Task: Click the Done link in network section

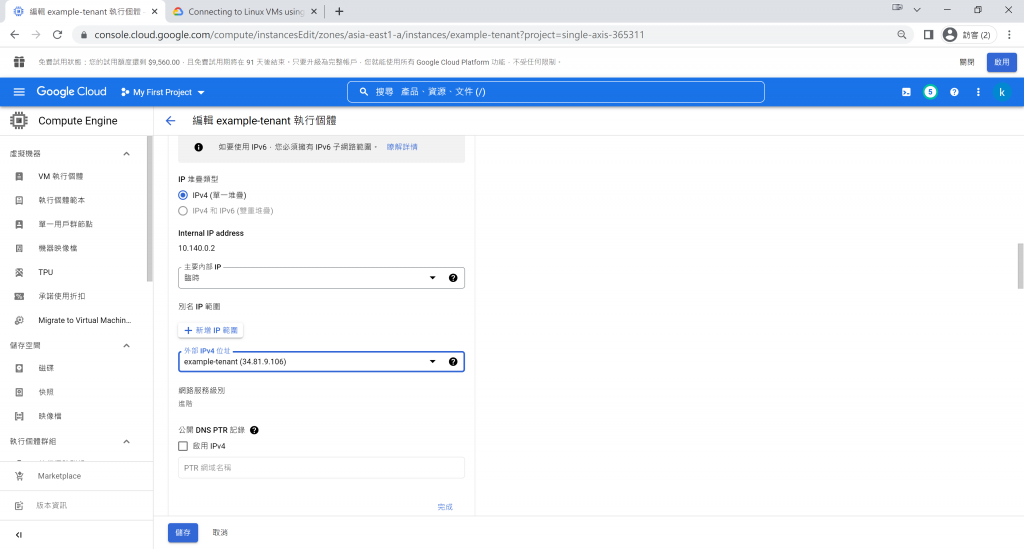Action: (445, 507)
